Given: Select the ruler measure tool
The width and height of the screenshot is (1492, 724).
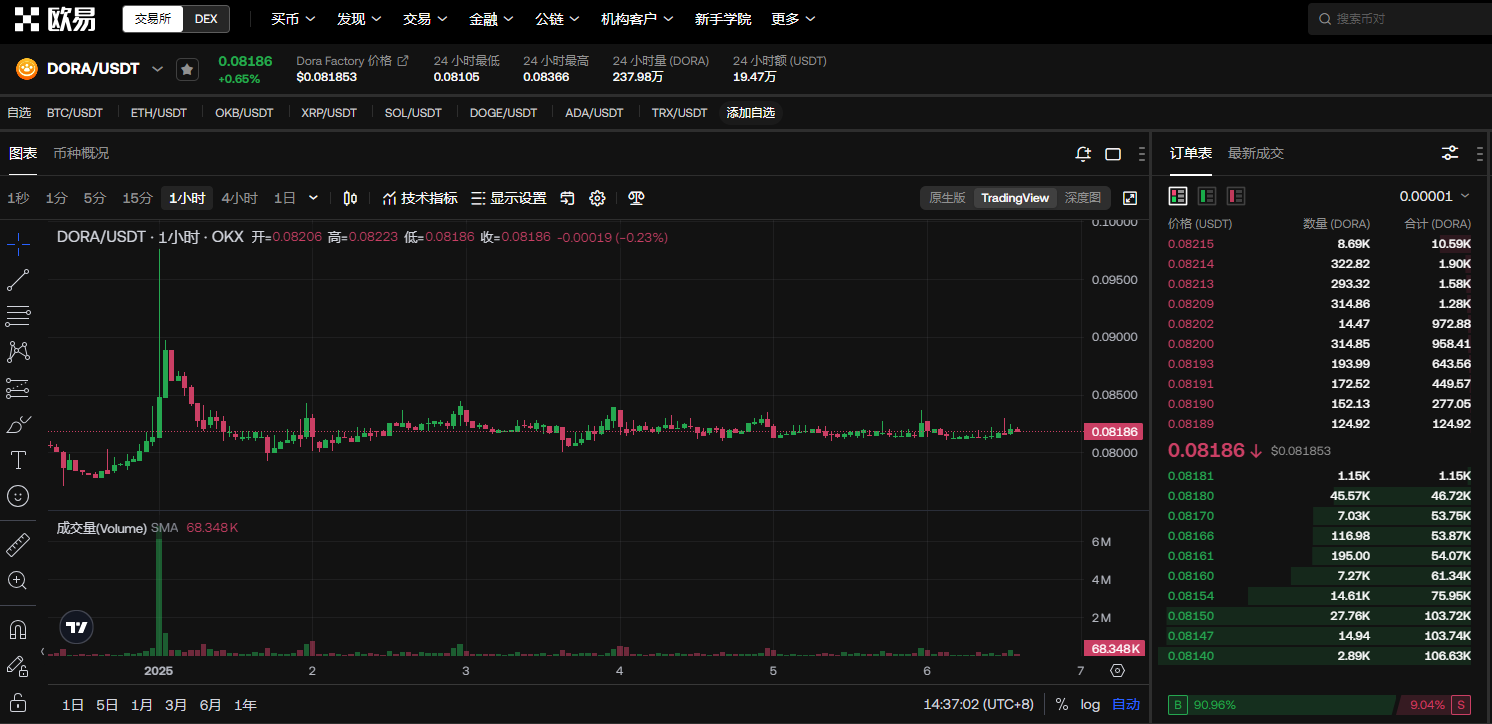Looking at the screenshot, I should (x=18, y=545).
